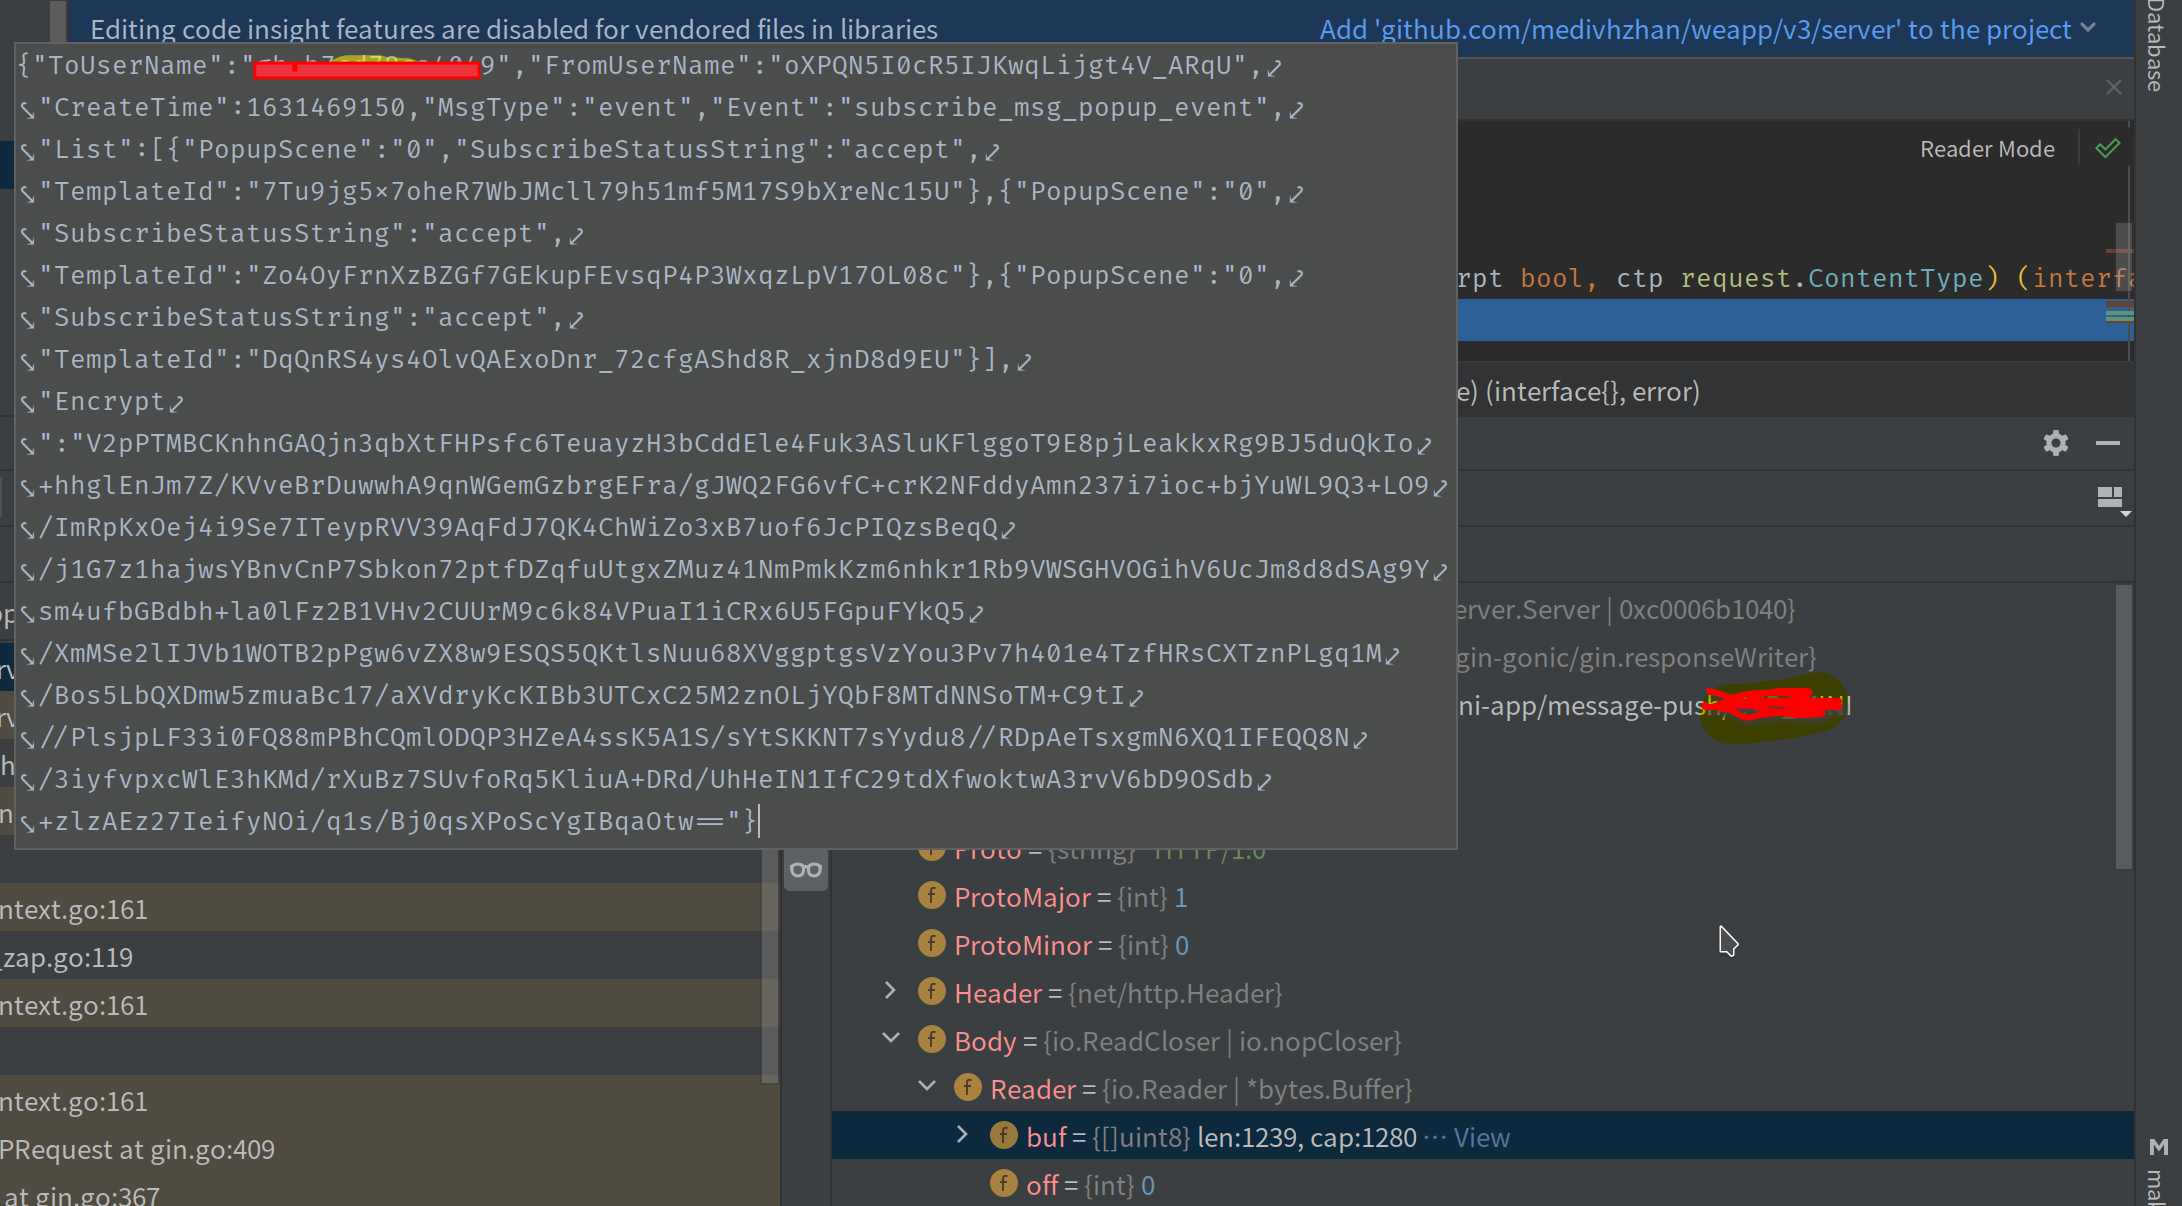2182x1206 pixels.
Task: Toggle Reader Mode in the editor
Action: [1987, 149]
